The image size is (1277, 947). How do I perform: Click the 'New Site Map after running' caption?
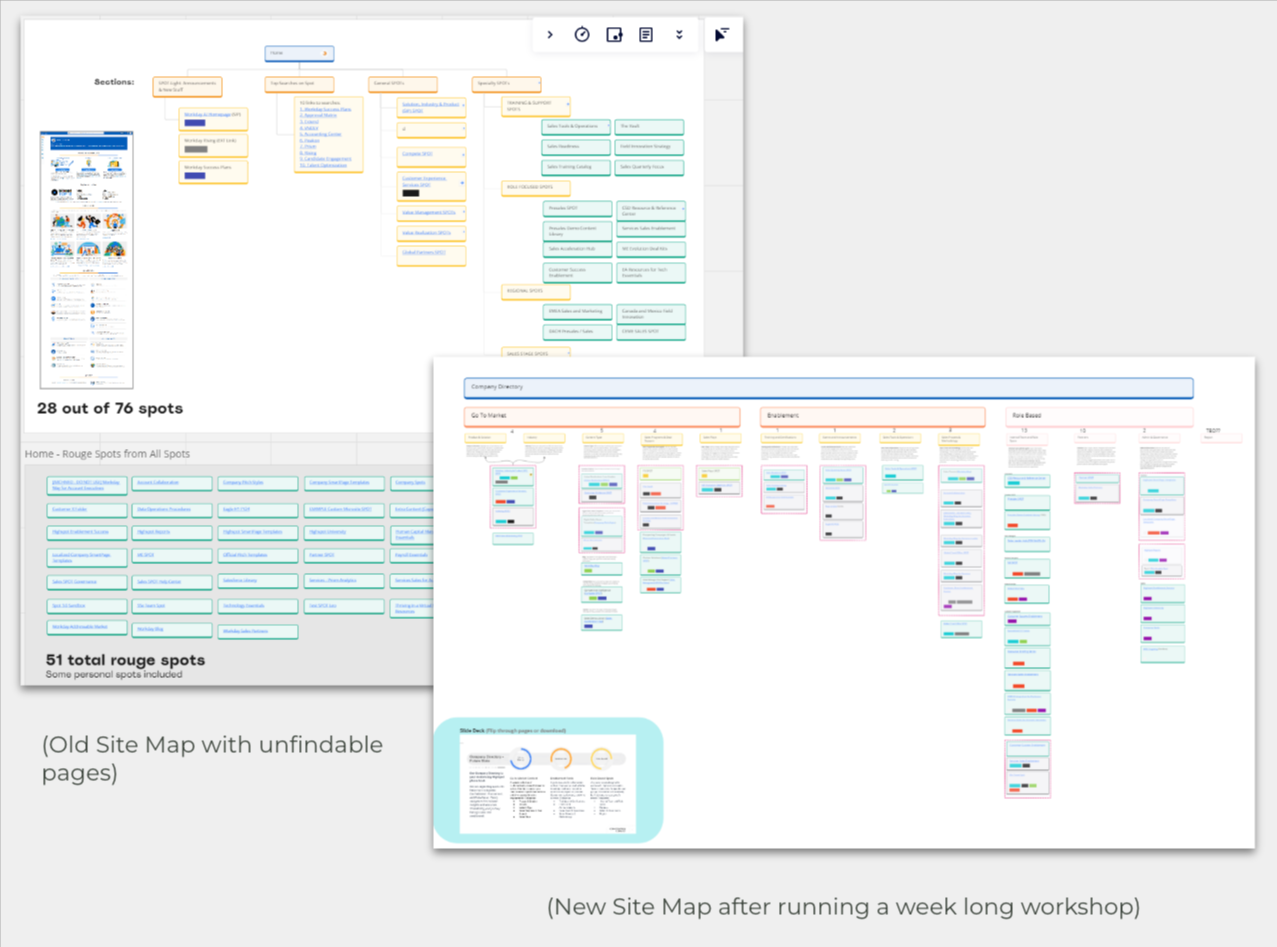click(843, 907)
